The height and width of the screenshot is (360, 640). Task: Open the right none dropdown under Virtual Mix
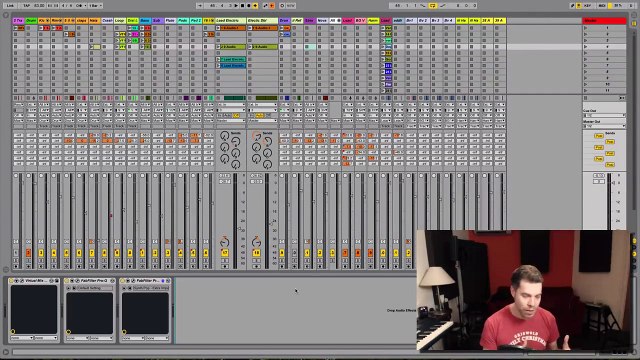(46, 338)
